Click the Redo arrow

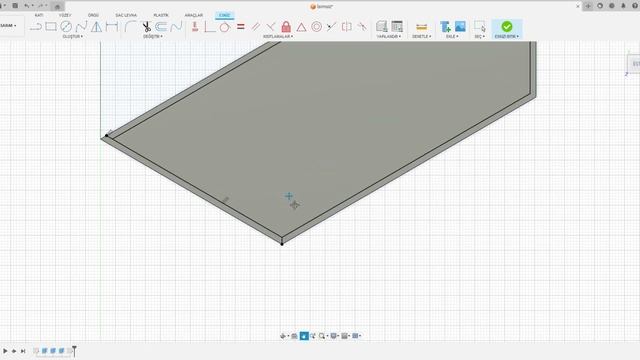41,6
